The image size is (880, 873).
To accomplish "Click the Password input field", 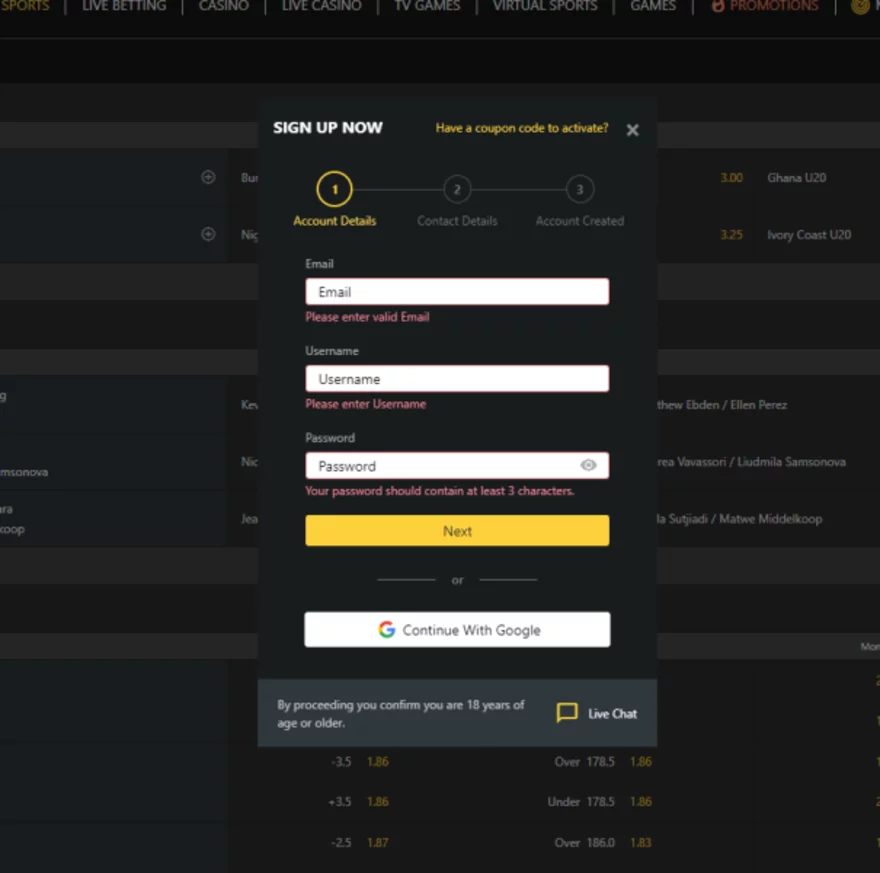I will pyautogui.click(x=440, y=466).
